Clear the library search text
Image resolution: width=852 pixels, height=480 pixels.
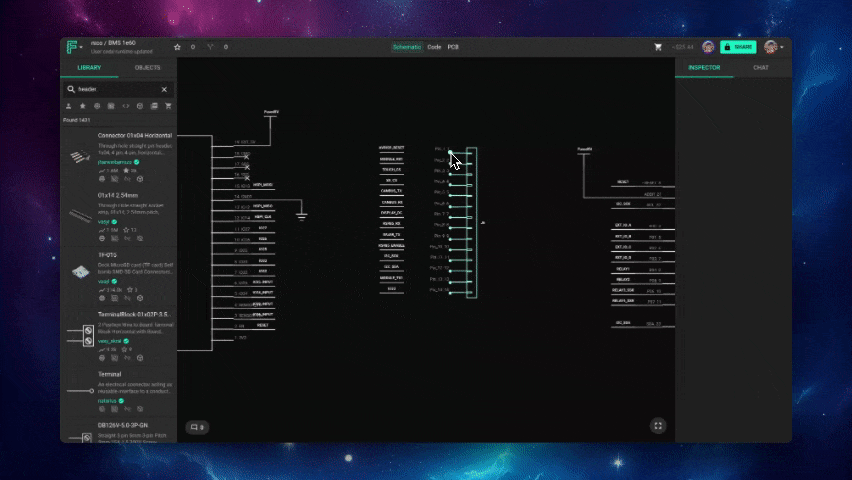pyautogui.click(x=164, y=89)
